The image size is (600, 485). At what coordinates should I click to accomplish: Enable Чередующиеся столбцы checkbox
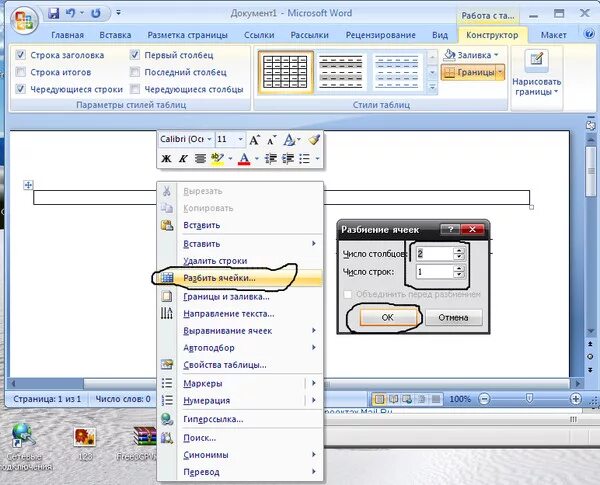click(x=135, y=89)
